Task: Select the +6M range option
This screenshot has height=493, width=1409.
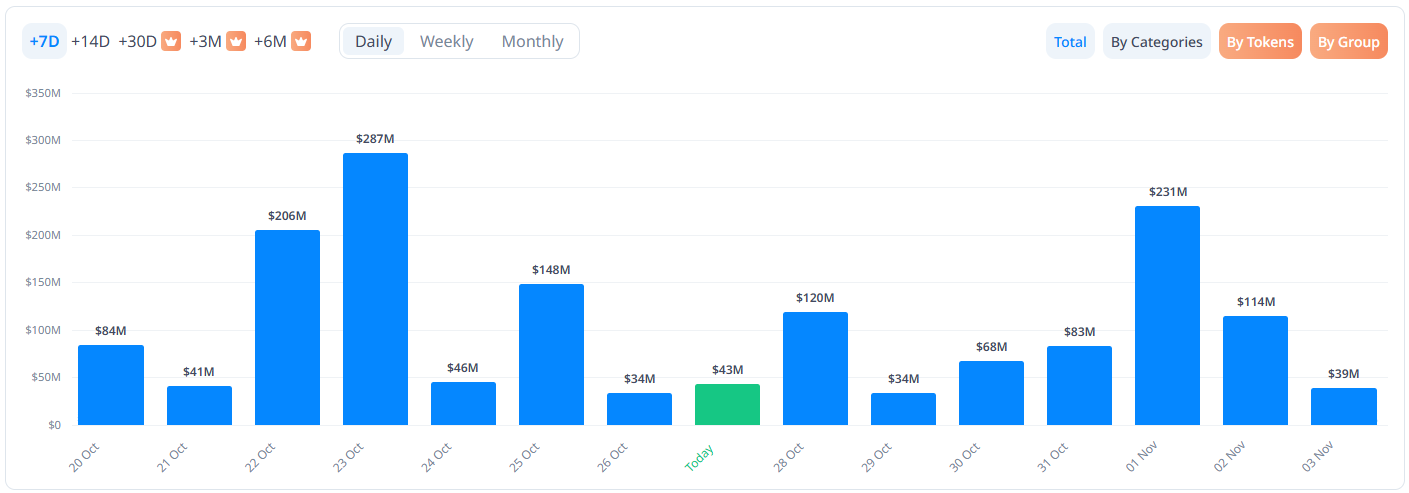Action: pos(270,42)
